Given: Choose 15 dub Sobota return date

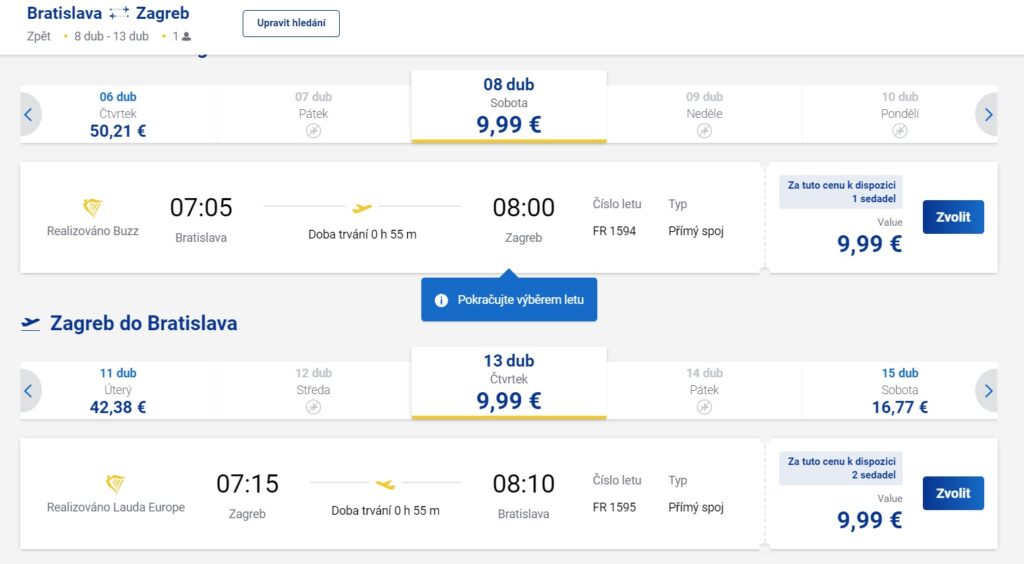Looking at the screenshot, I should tap(900, 390).
